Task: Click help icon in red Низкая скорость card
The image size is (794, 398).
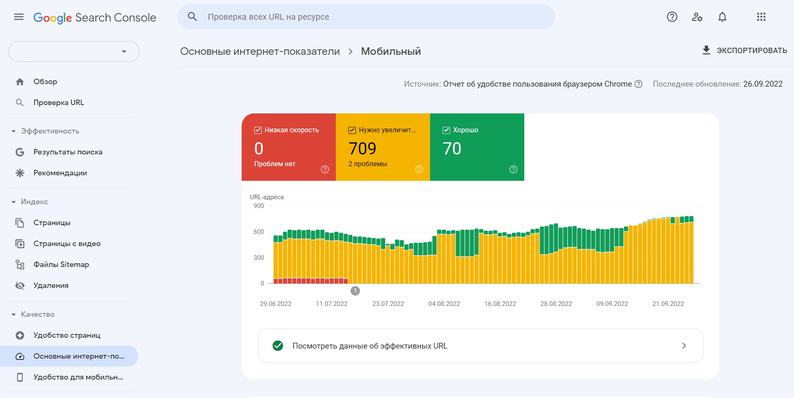Action: [325, 170]
